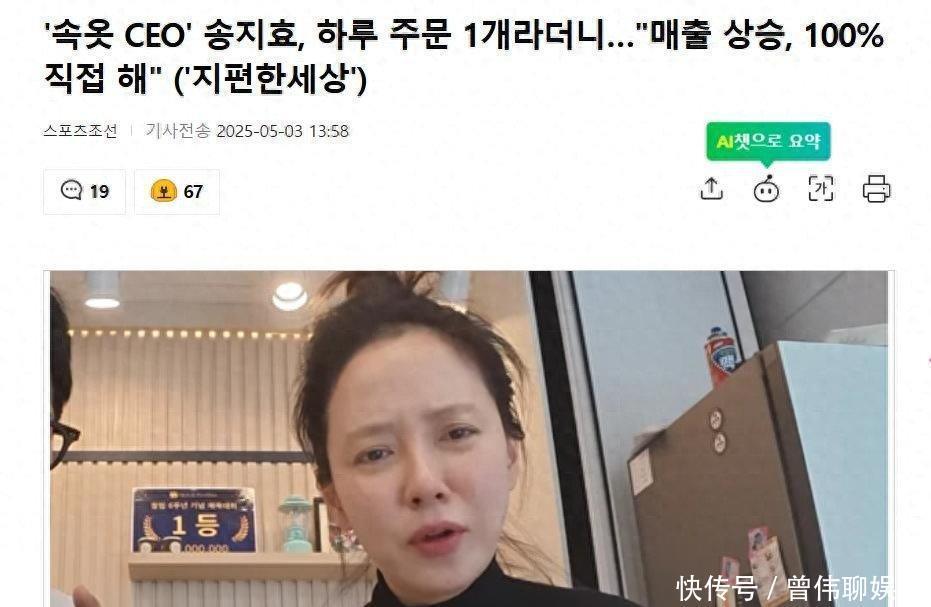Click the green AI챗으로 요약 bubble

768,141
